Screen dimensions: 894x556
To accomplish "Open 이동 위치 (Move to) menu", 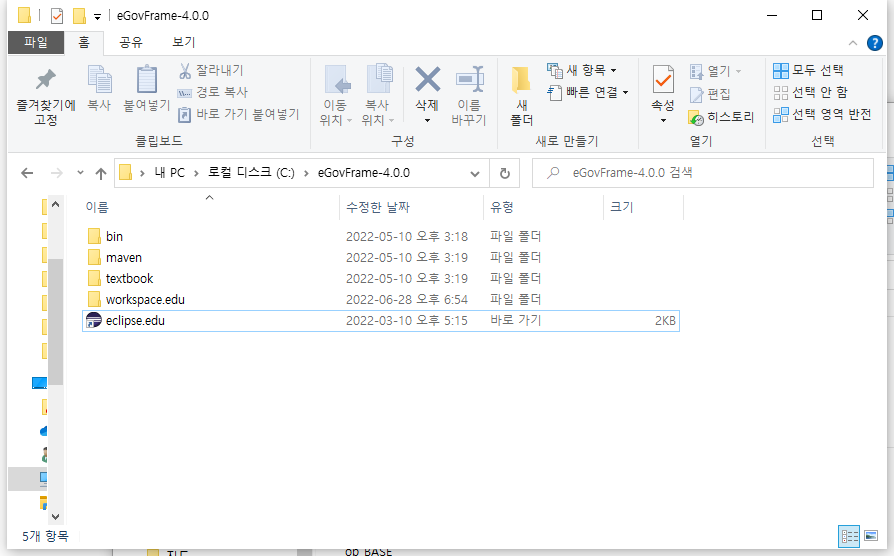I will [335, 95].
